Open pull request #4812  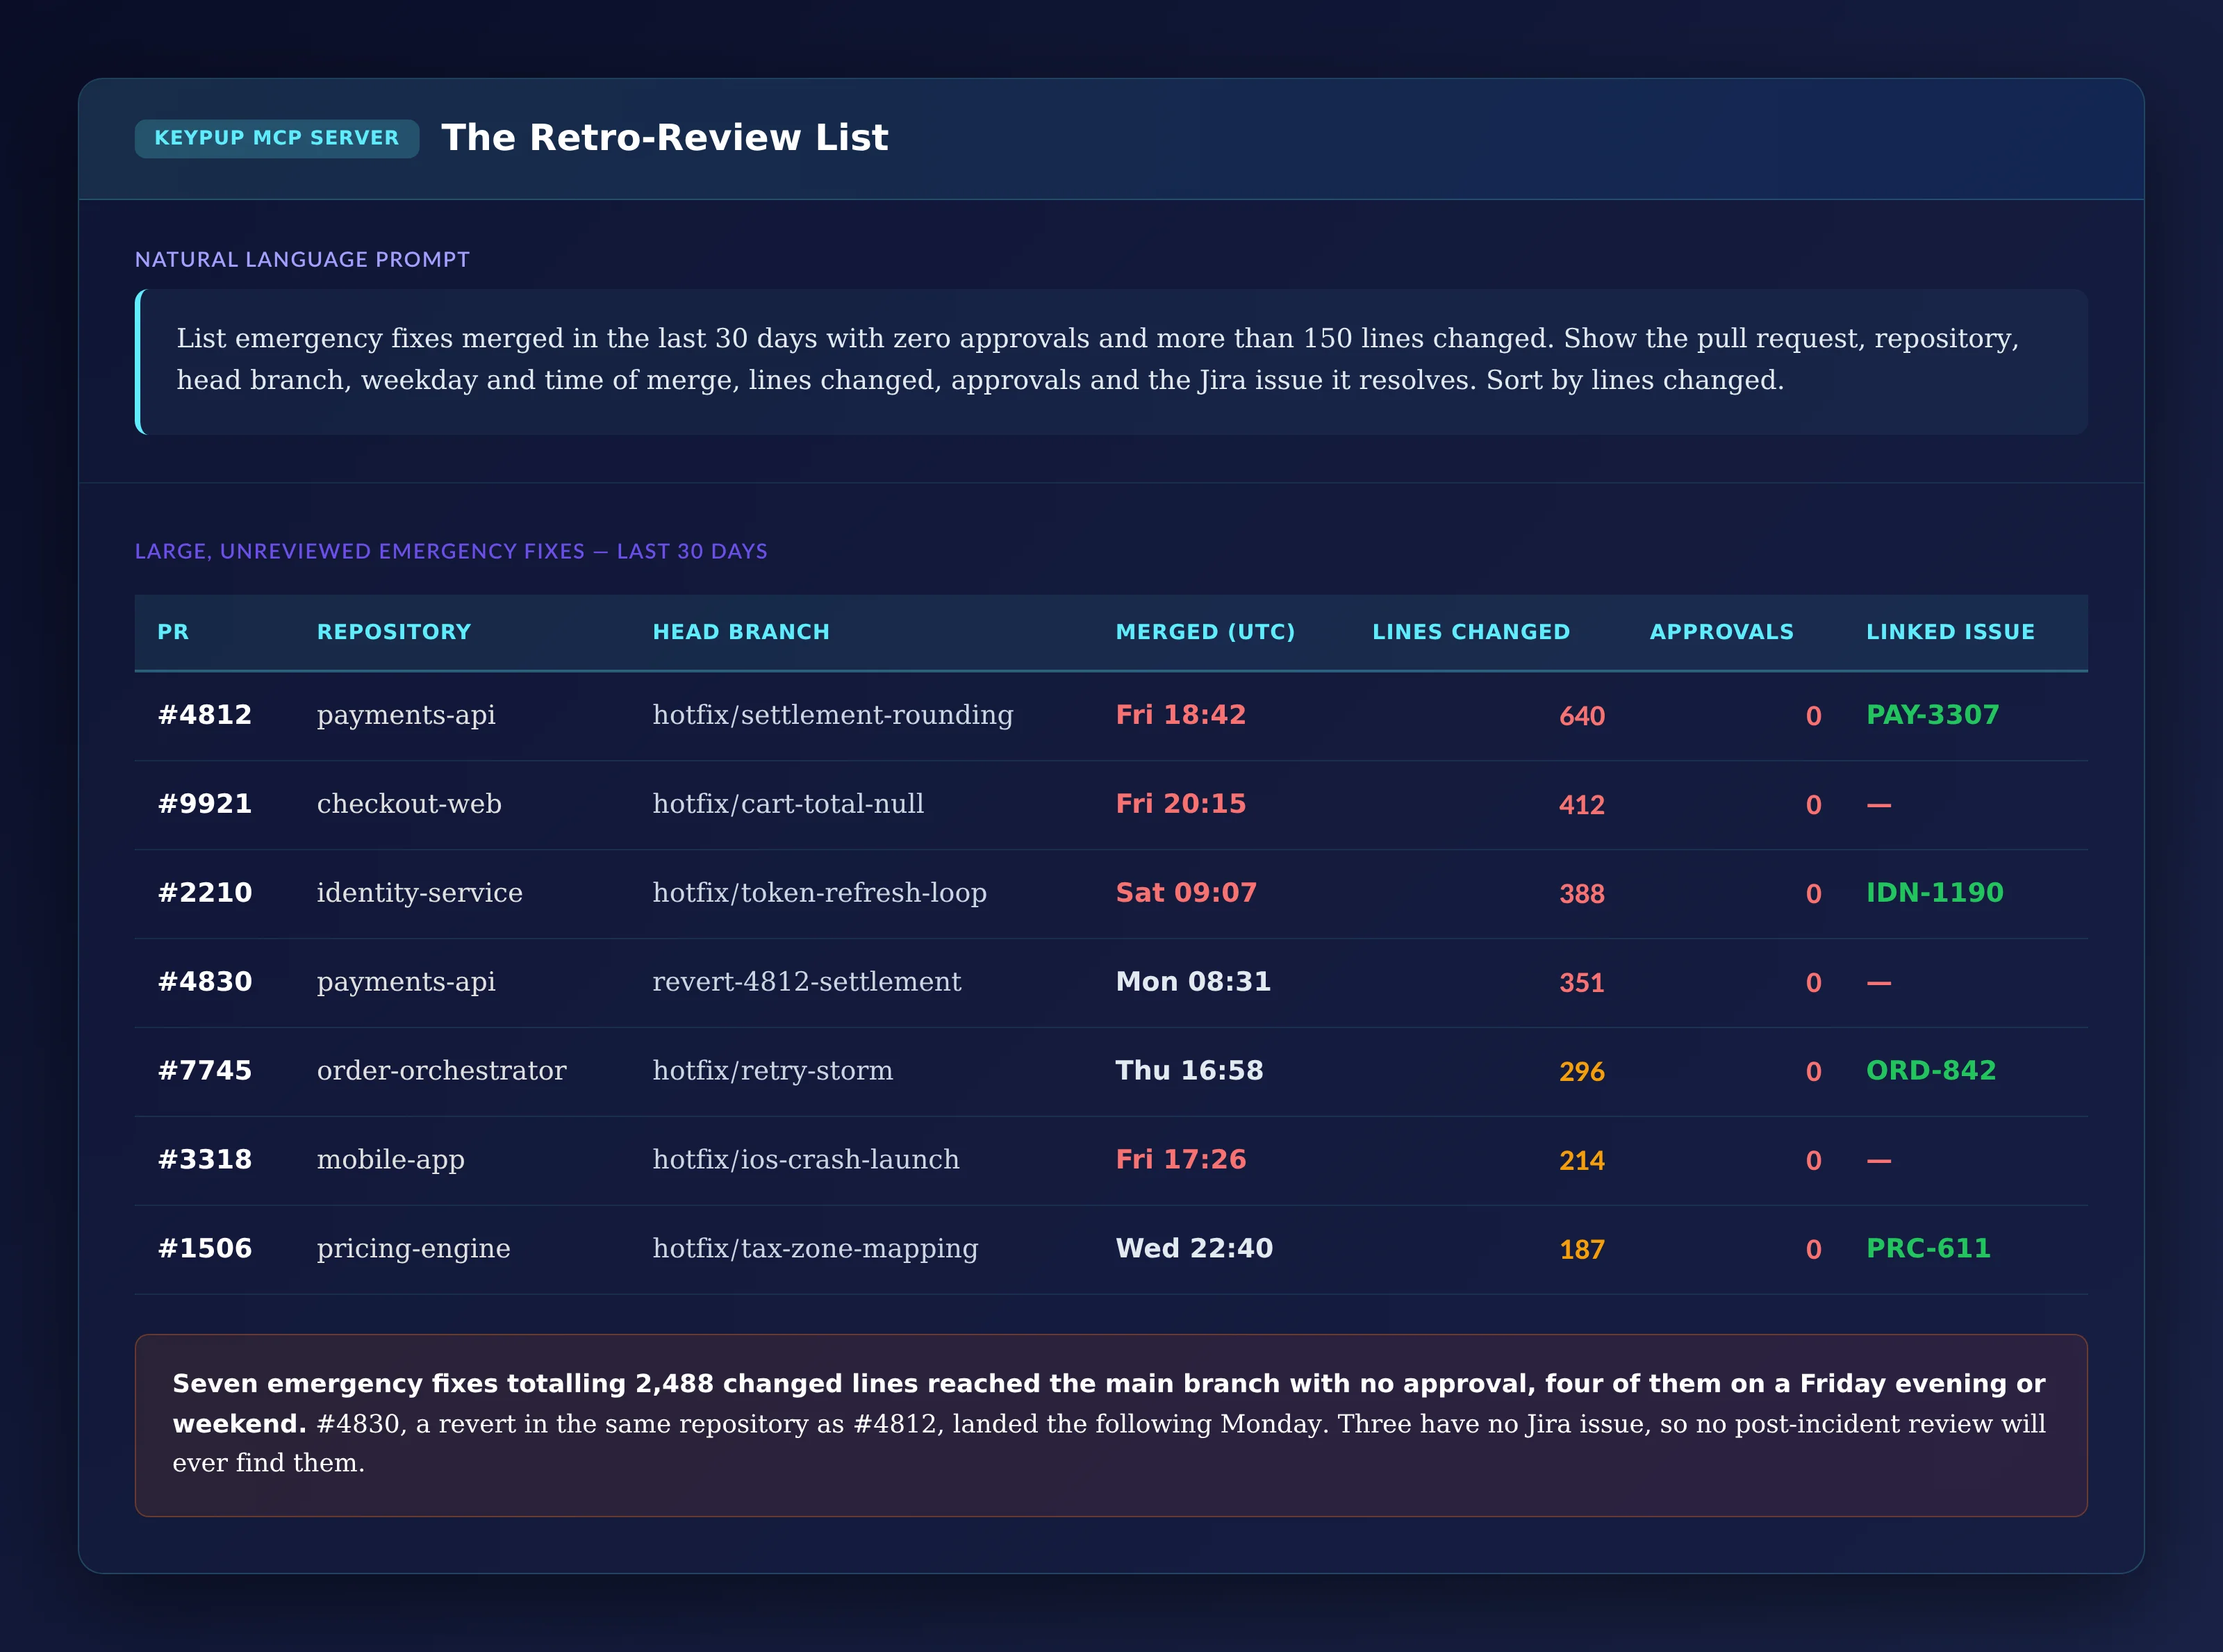click(x=205, y=715)
